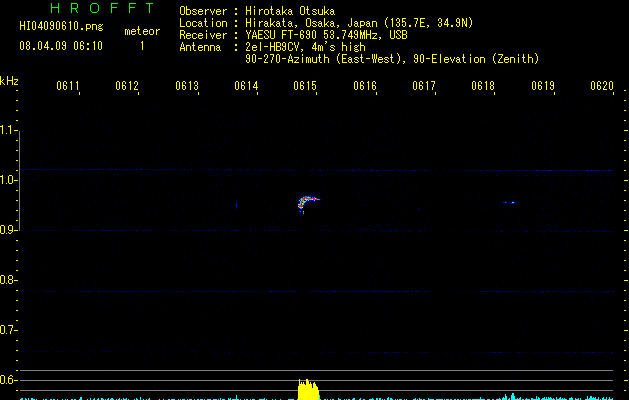Click the 0.6 kHz frequency label

click(x=8, y=380)
